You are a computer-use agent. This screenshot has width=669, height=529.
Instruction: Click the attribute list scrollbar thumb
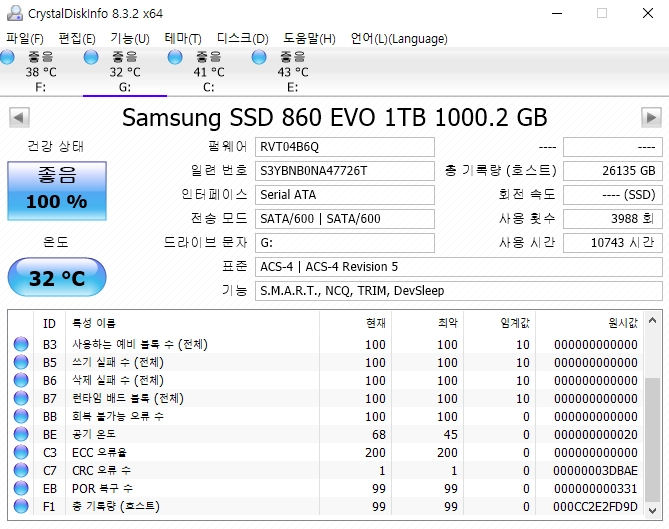652,439
